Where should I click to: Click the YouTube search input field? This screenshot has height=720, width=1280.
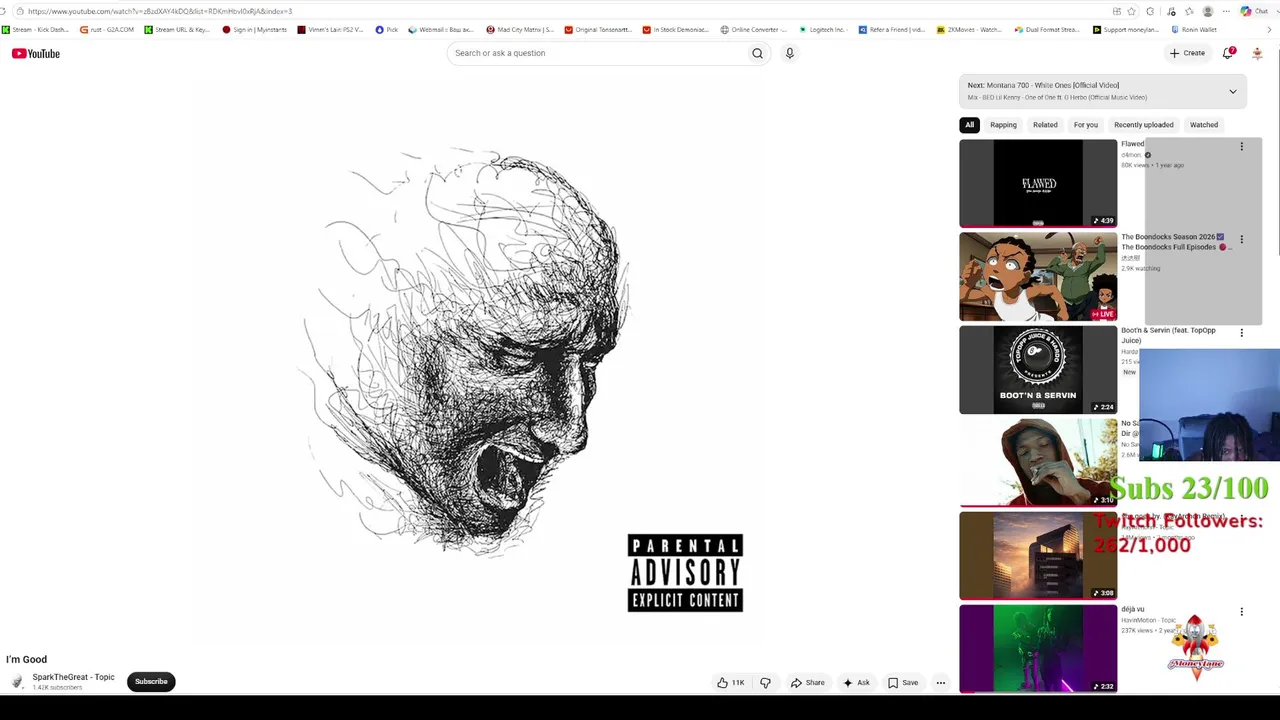tap(598, 53)
